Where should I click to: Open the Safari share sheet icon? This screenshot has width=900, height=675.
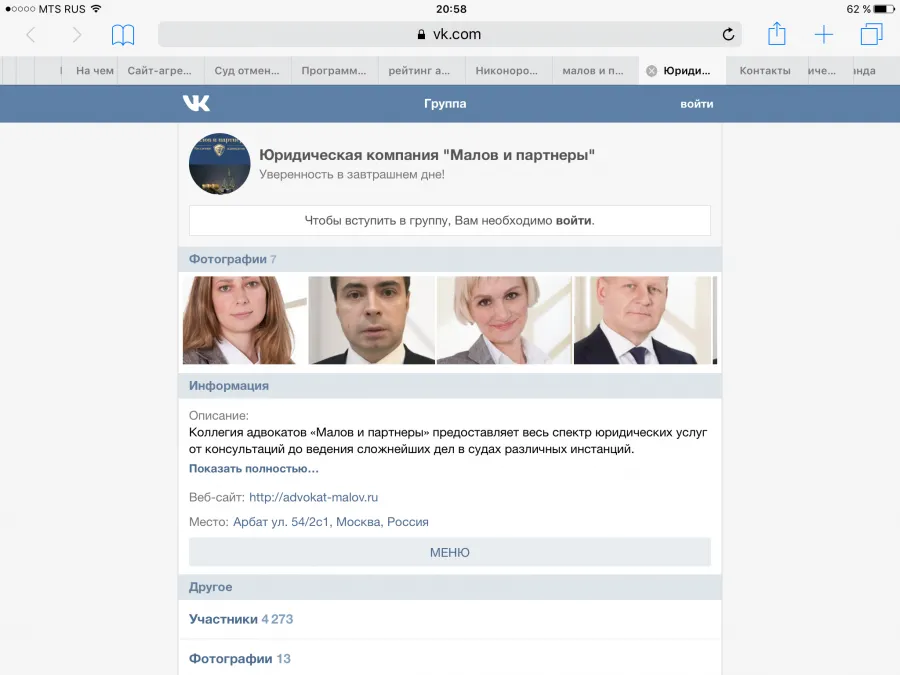click(x=777, y=33)
